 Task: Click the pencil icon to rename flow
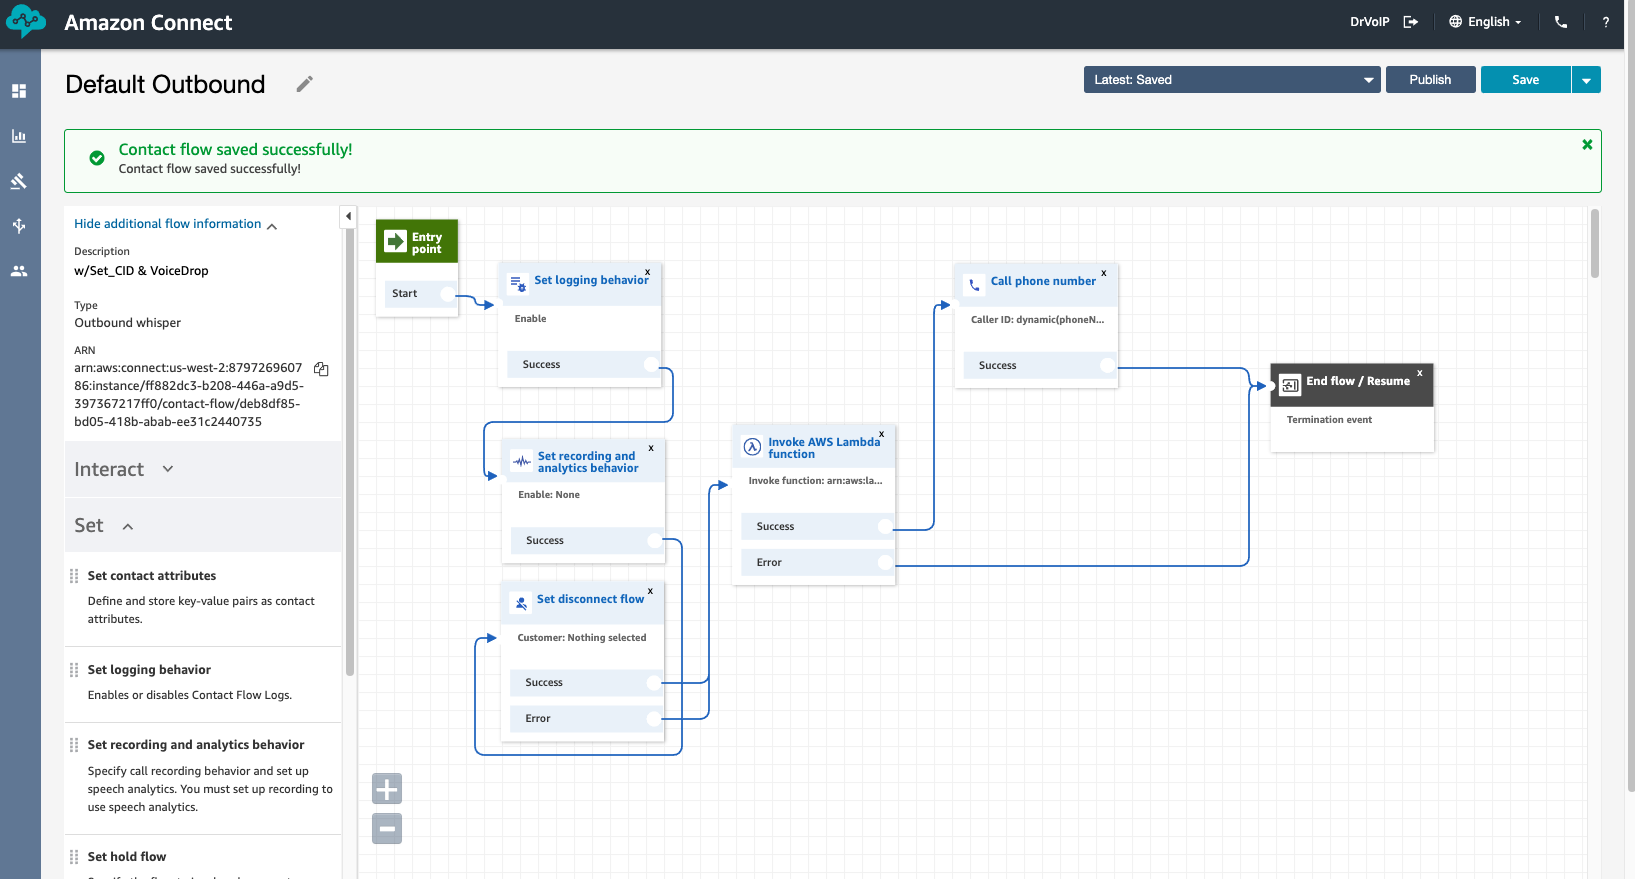(x=305, y=84)
